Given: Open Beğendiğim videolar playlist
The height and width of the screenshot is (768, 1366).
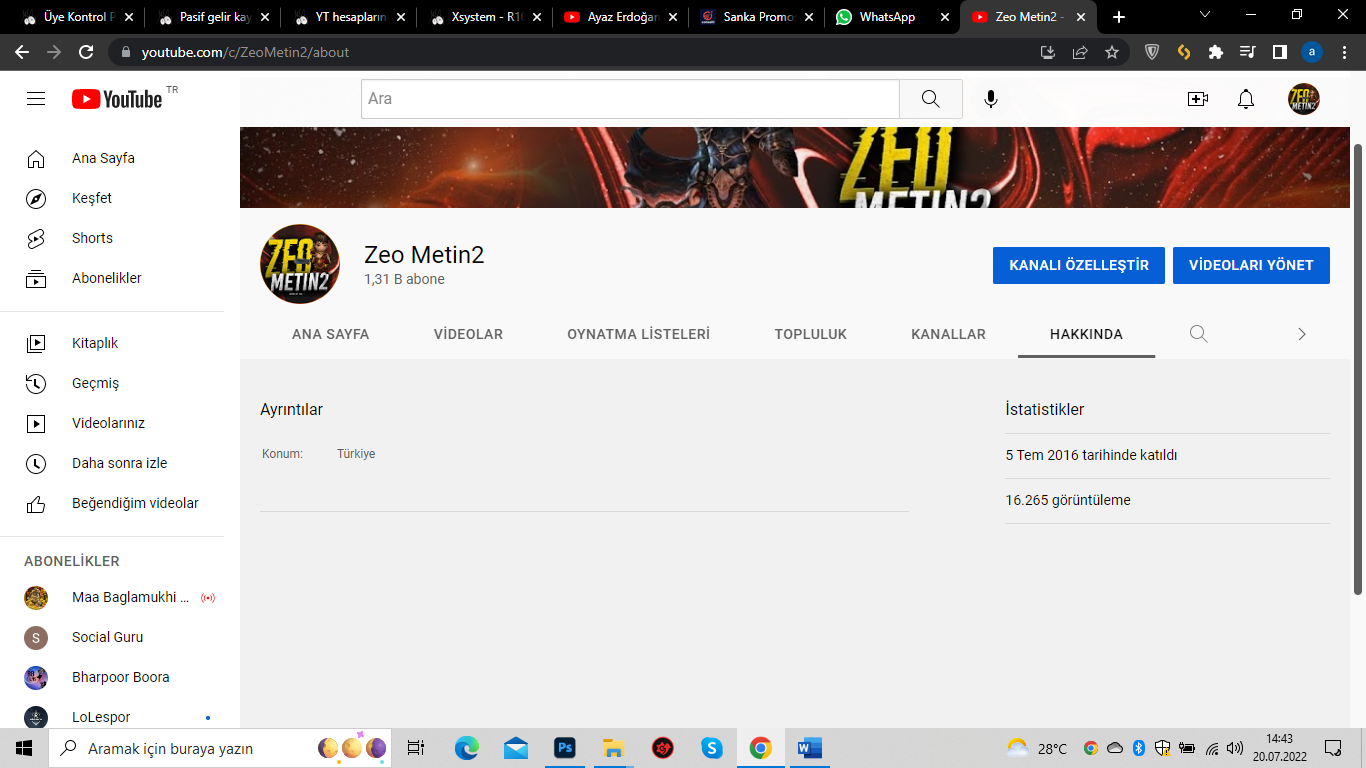Looking at the screenshot, I should [x=120, y=503].
